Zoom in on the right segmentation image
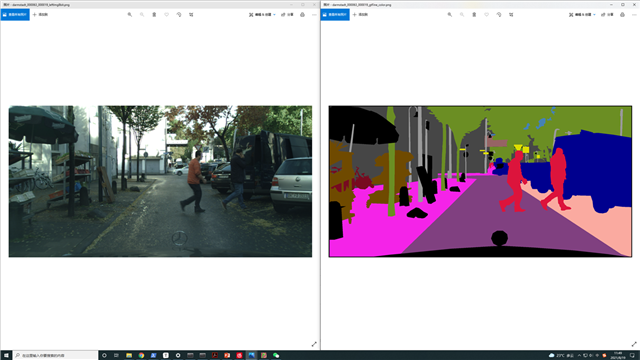Screen dimensions: 640x360 point(450,15)
